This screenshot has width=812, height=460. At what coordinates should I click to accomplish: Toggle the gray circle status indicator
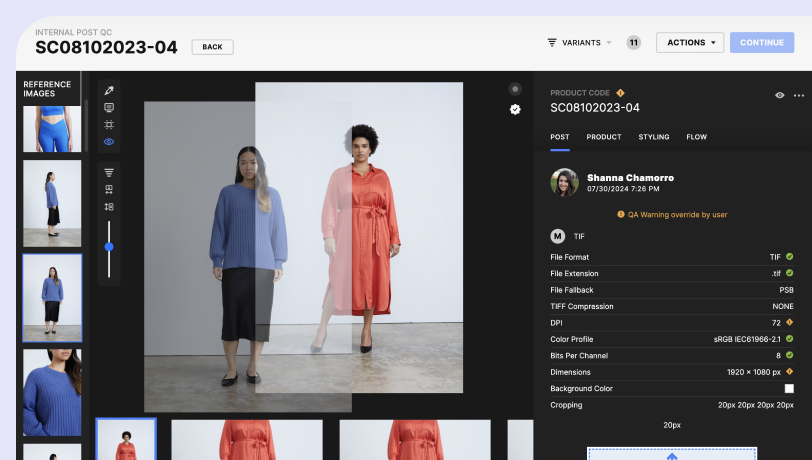[515, 89]
